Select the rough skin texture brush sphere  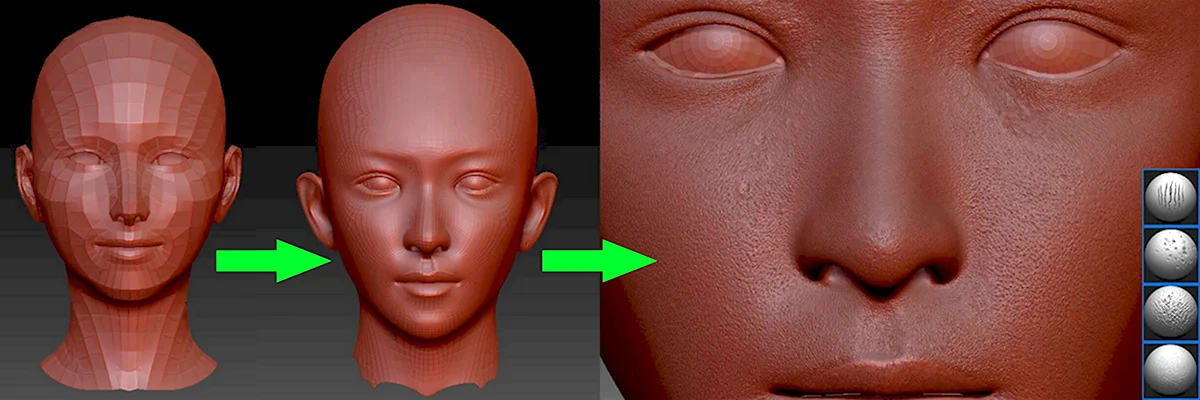tap(1169, 312)
